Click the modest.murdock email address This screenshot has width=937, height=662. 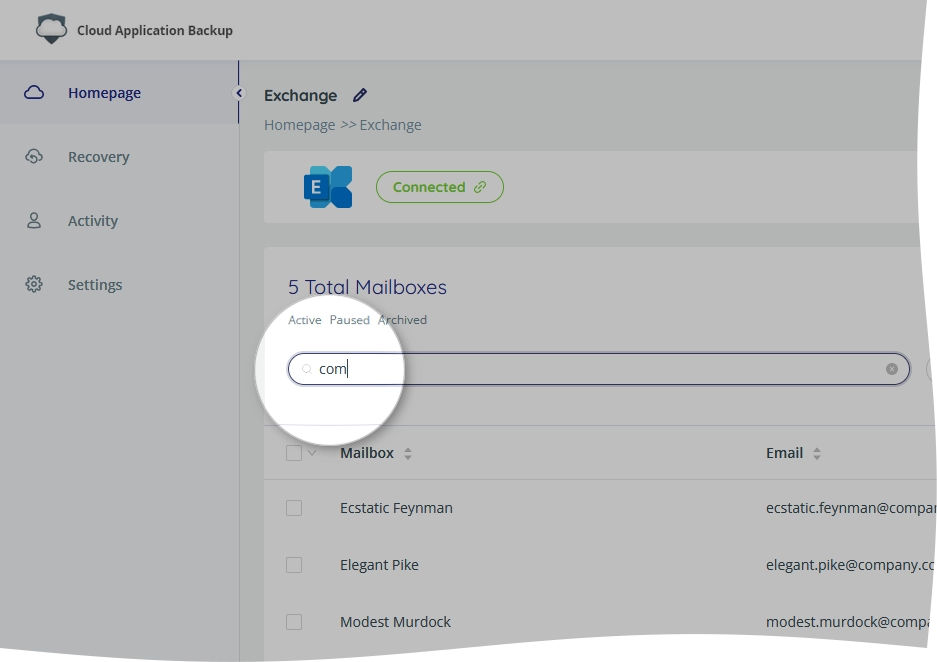[x=848, y=622]
